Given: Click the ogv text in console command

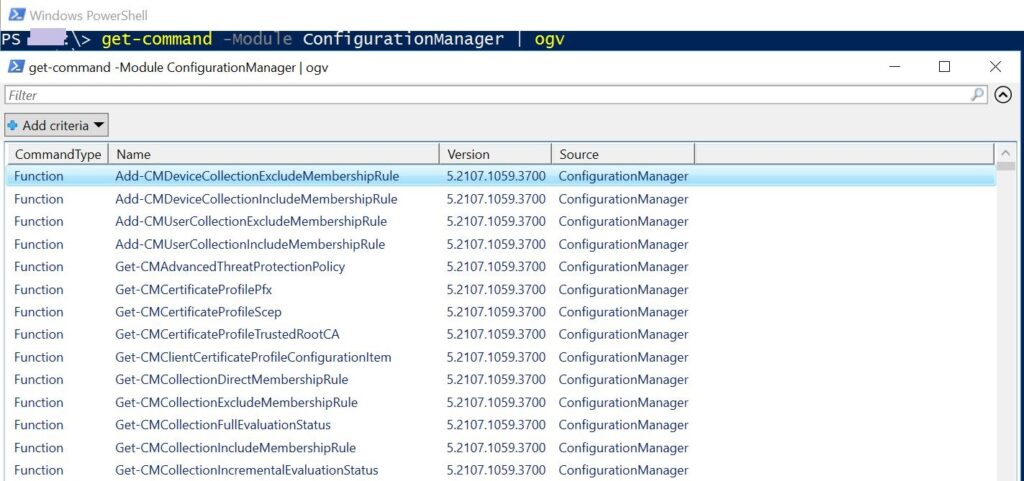Looking at the screenshot, I should [x=549, y=40].
